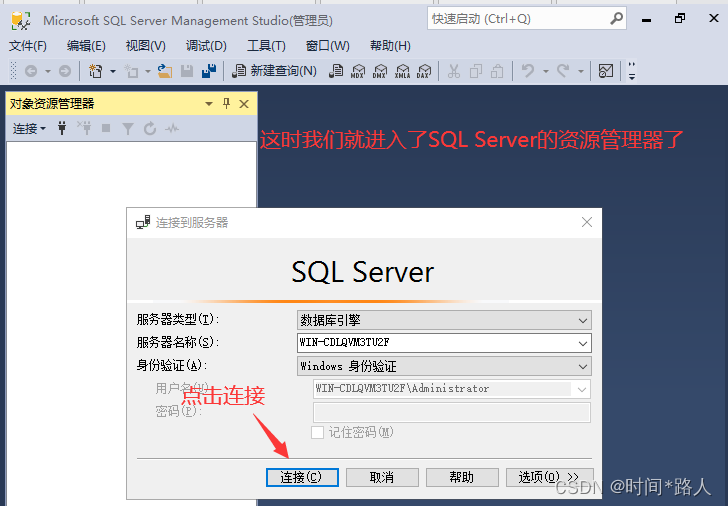Click the quick launch magnifier icon
This screenshot has height=506, width=728.
[616, 19]
